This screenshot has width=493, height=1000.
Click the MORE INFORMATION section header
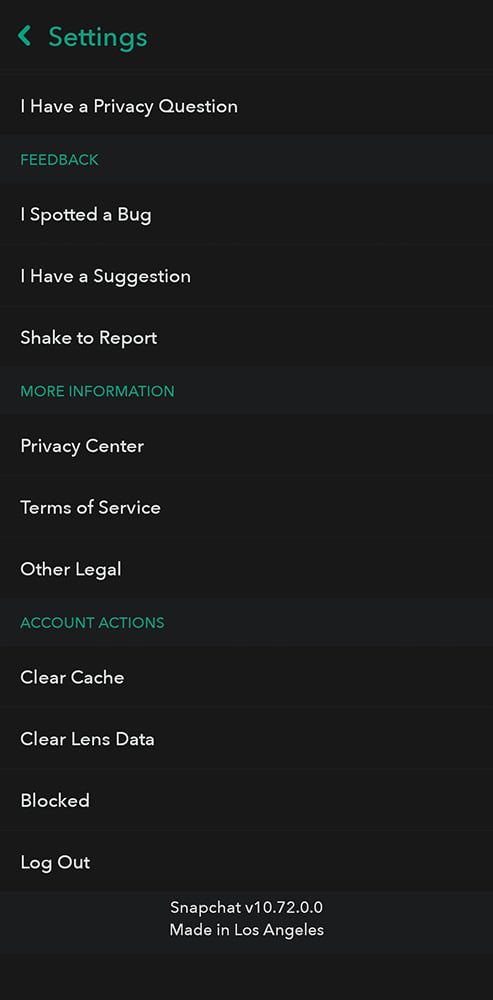(x=97, y=391)
